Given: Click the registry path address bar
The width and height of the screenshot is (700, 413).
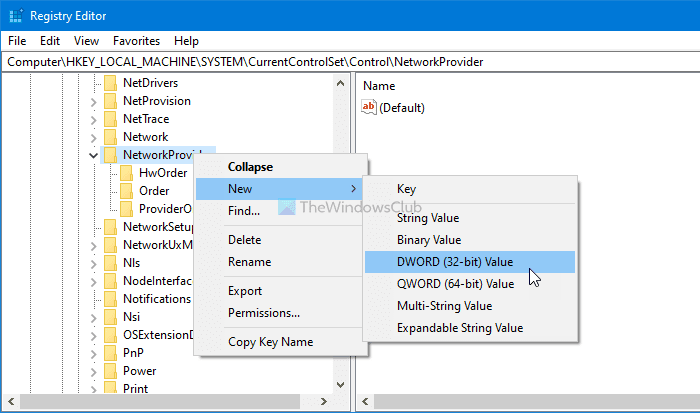Looking at the screenshot, I should click(x=350, y=62).
